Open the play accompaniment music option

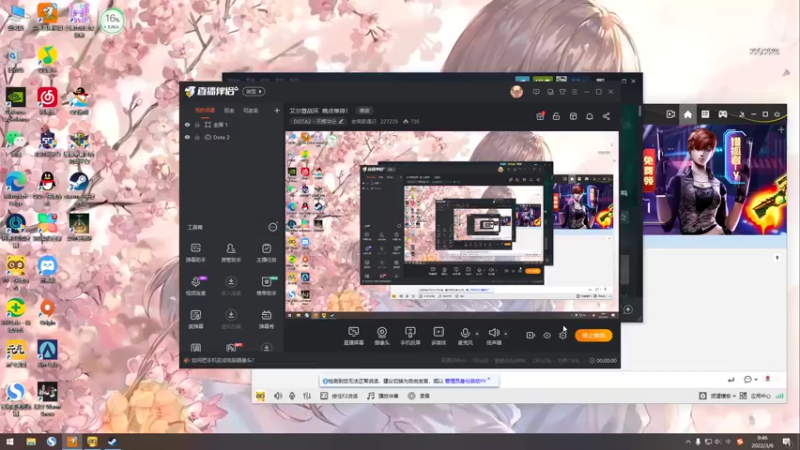383,396
